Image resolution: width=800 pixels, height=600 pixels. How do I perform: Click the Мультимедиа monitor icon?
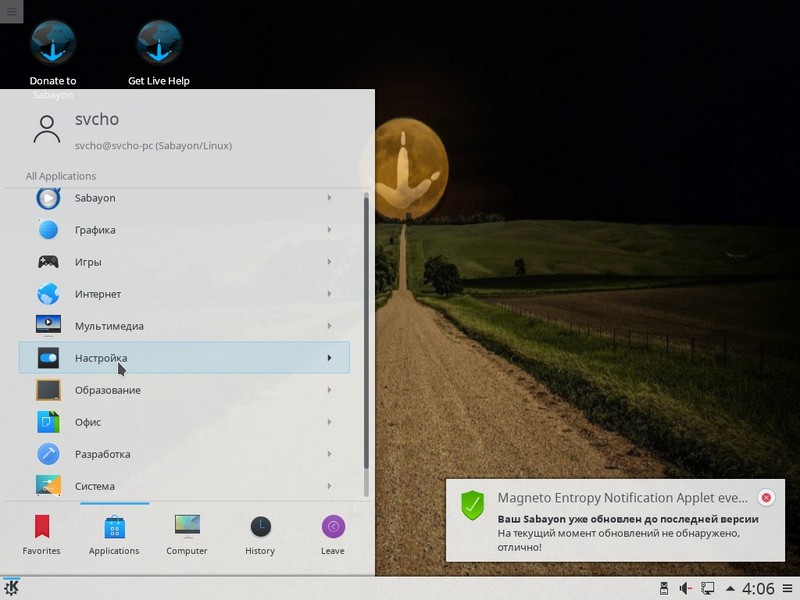pos(48,326)
